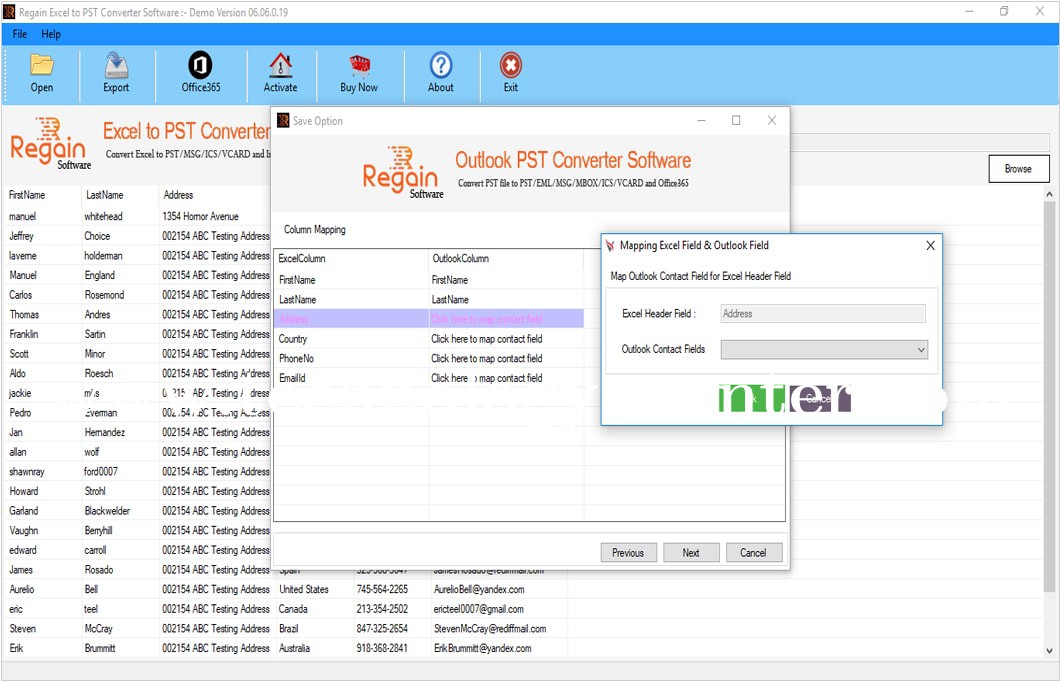
Task: Click scroll up arrow of main grid
Action: 1049,194
